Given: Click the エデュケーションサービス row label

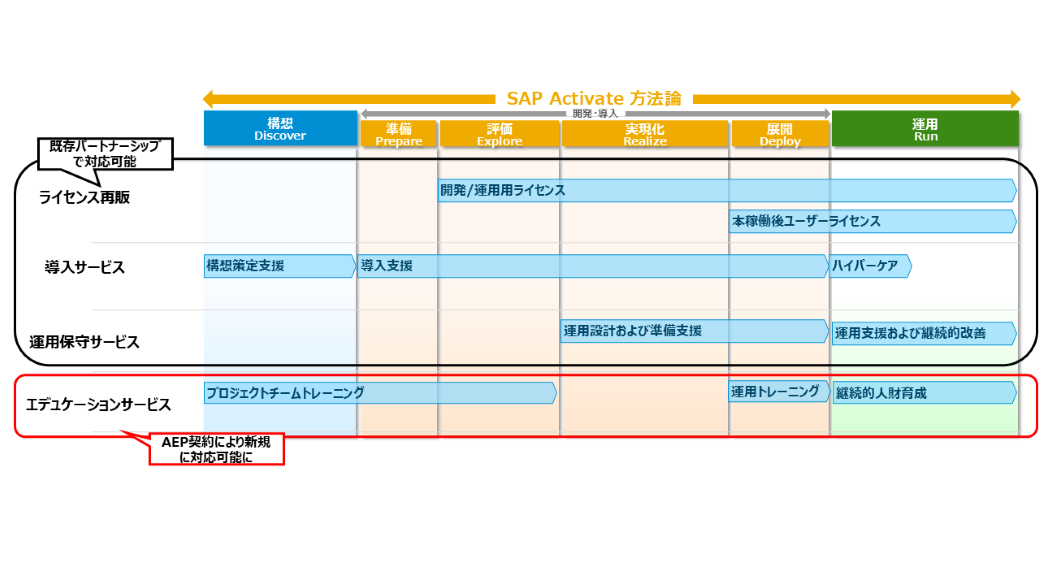Looking at the screenshot, I should pyautogui.click(x=98, y=405).
